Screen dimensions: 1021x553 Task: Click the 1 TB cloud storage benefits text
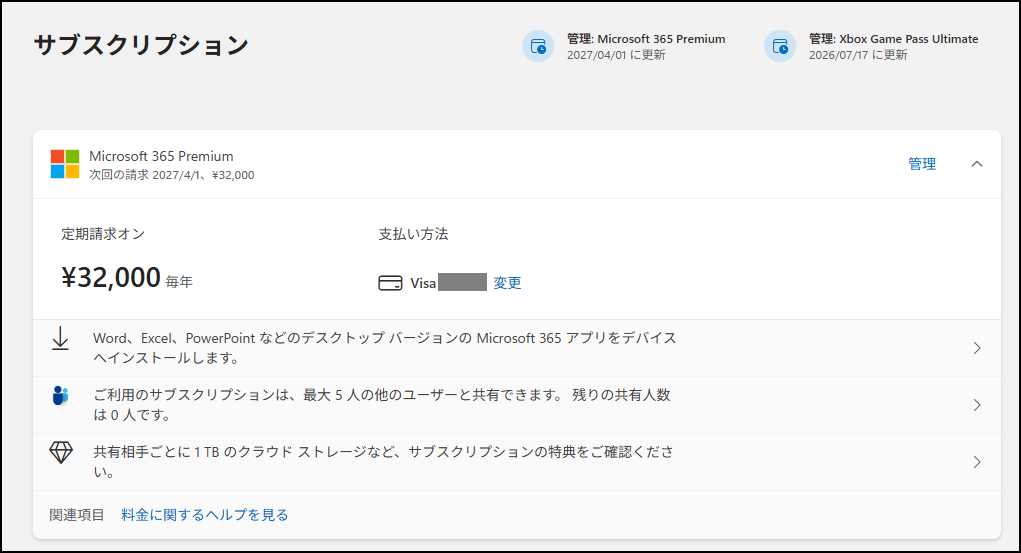click(384, 461)
